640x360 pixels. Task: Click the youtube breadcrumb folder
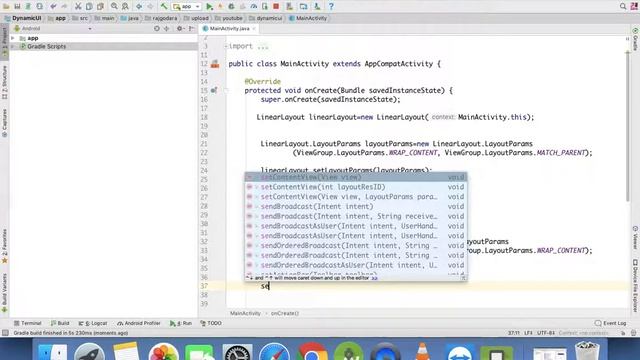pyautogui.click(x=229, y=18)
